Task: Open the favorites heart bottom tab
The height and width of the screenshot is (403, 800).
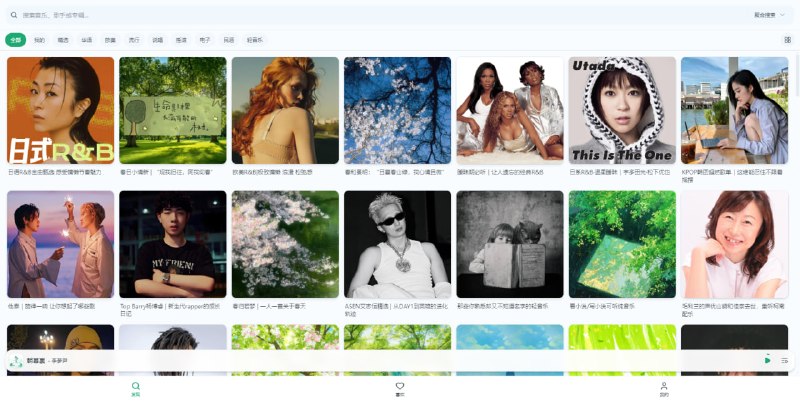Action: (x=400, y=389)
